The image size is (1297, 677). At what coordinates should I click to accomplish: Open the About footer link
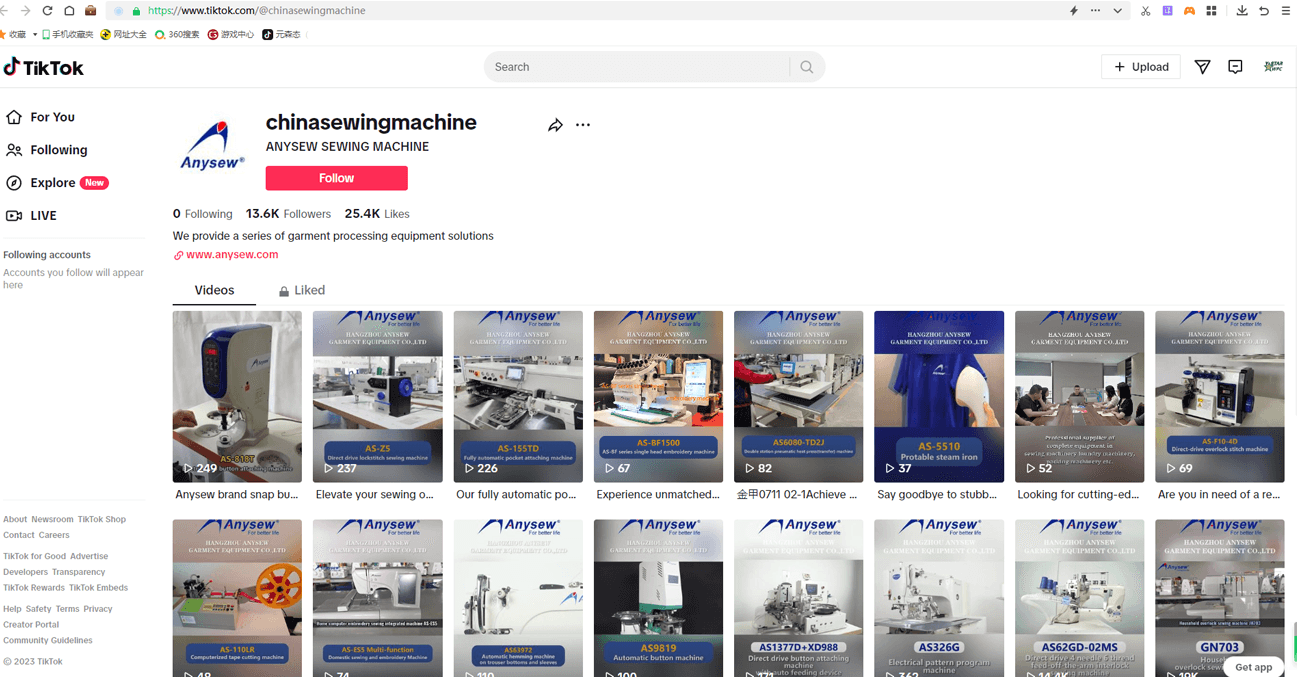(x=15, y=519)
